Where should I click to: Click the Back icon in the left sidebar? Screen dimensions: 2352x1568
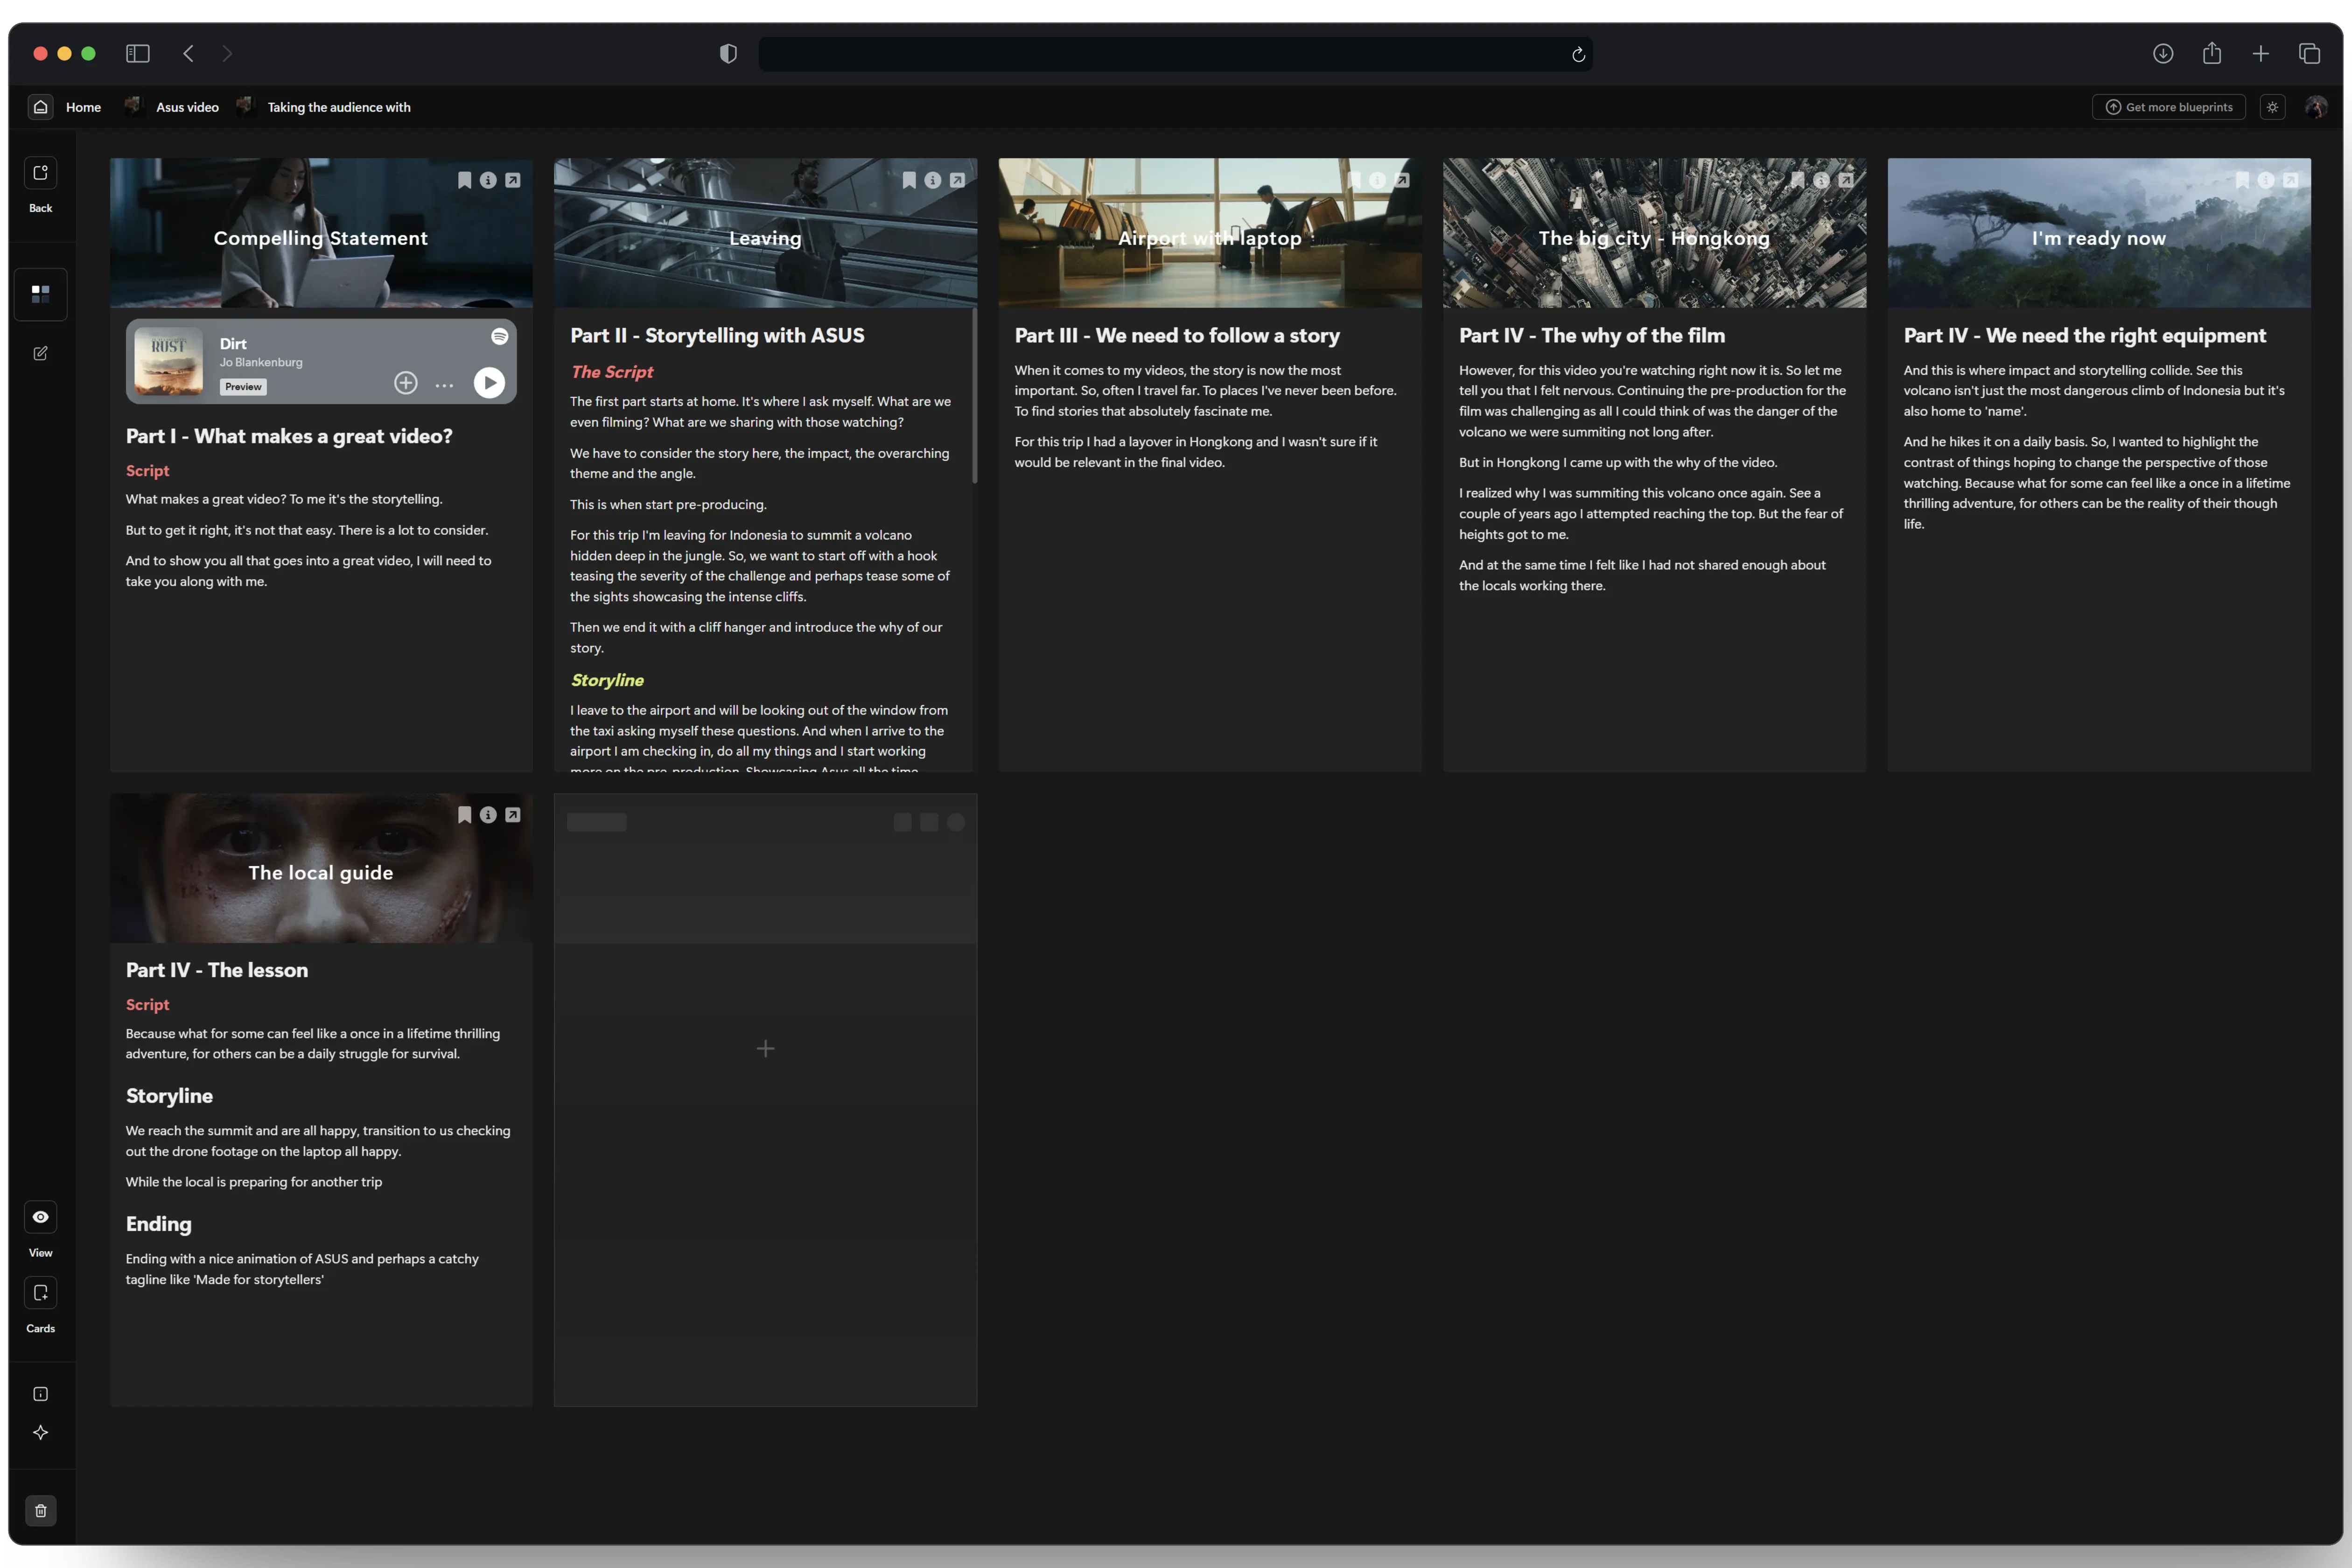(x=40, y=173)
